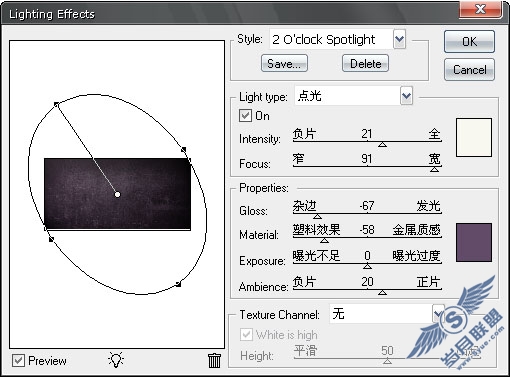Close the Lighting Effects dialog
510x377 pixels.
point(480,9)
